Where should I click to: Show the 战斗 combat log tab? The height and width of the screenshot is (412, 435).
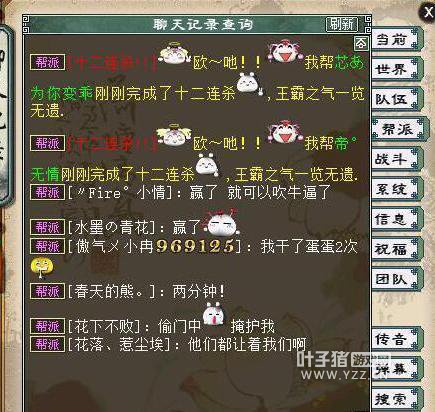[395, 159]
